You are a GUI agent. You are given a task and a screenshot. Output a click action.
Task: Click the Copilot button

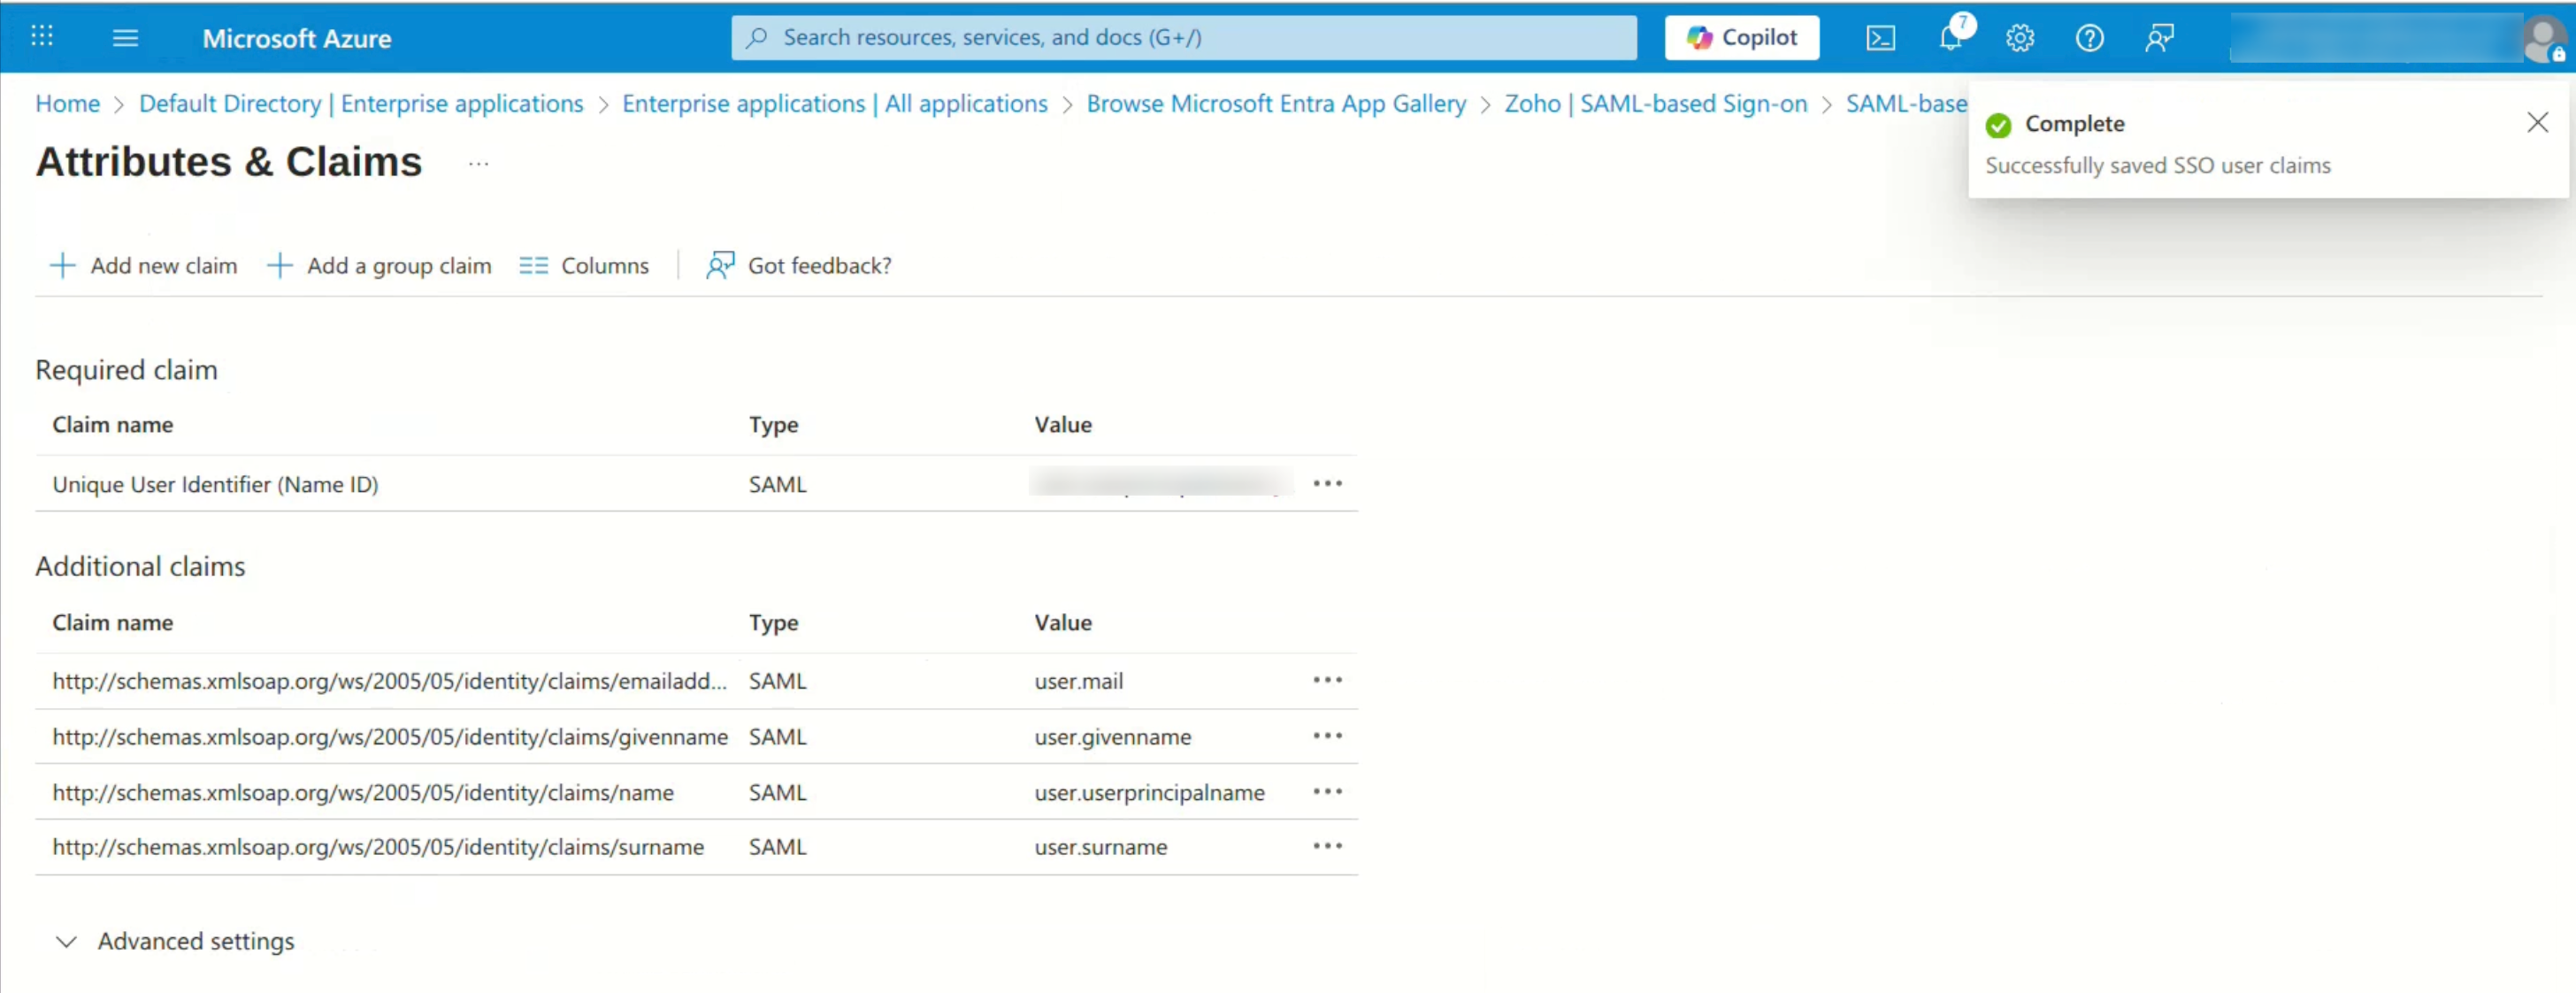click(x=1741, y=38)
